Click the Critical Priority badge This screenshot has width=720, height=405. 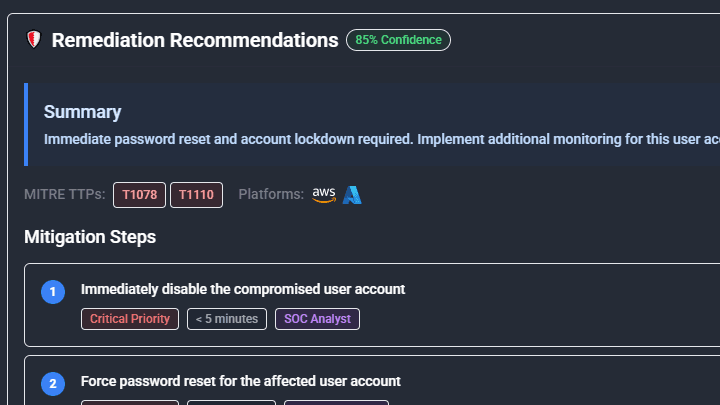tap(130, 319)
